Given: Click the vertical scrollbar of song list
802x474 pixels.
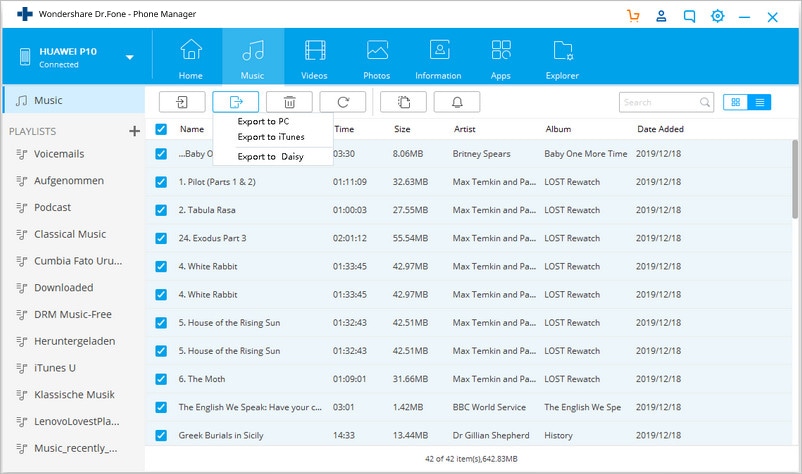Looking at the screenshot, I should pos(795,179).
